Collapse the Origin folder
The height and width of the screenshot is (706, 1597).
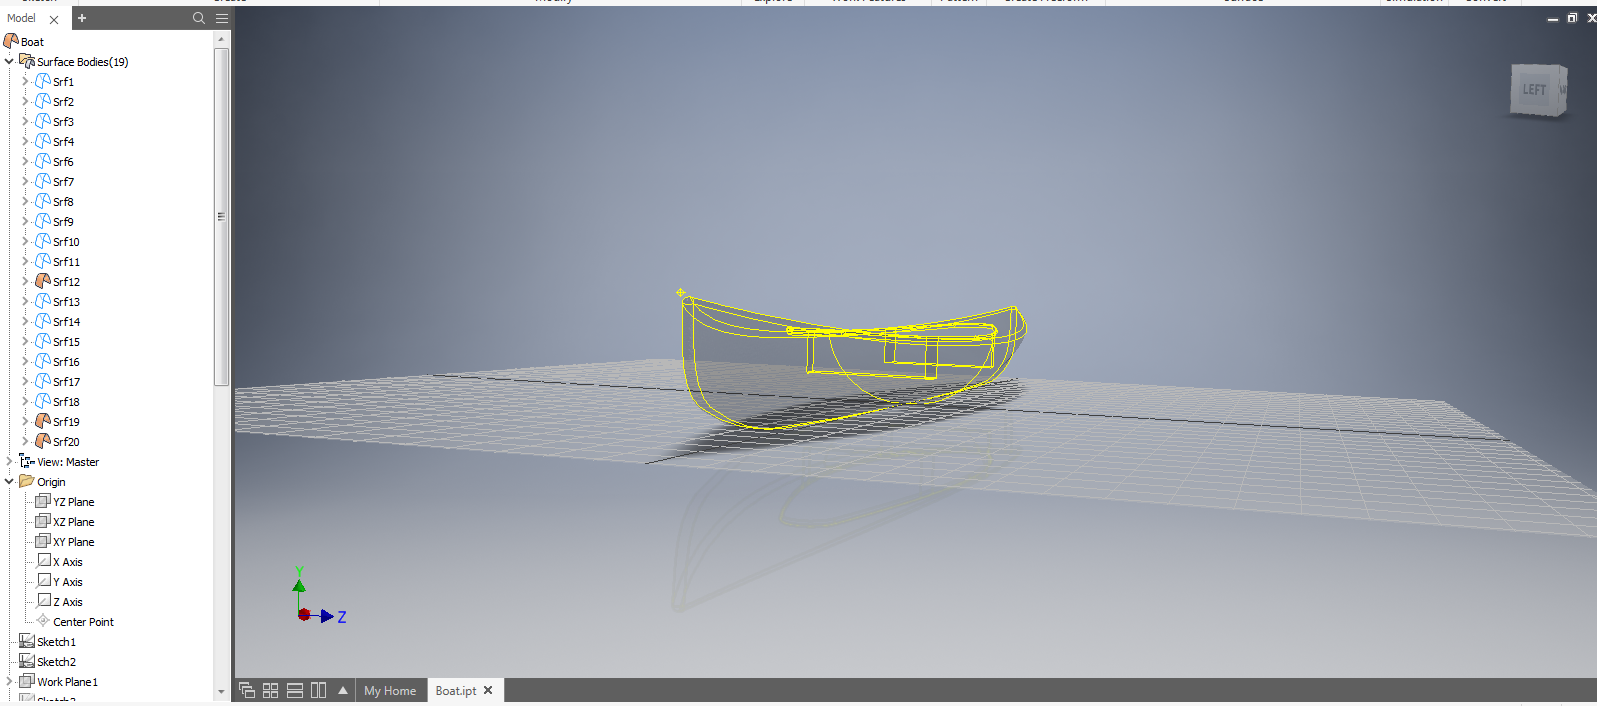click(10, 481)
